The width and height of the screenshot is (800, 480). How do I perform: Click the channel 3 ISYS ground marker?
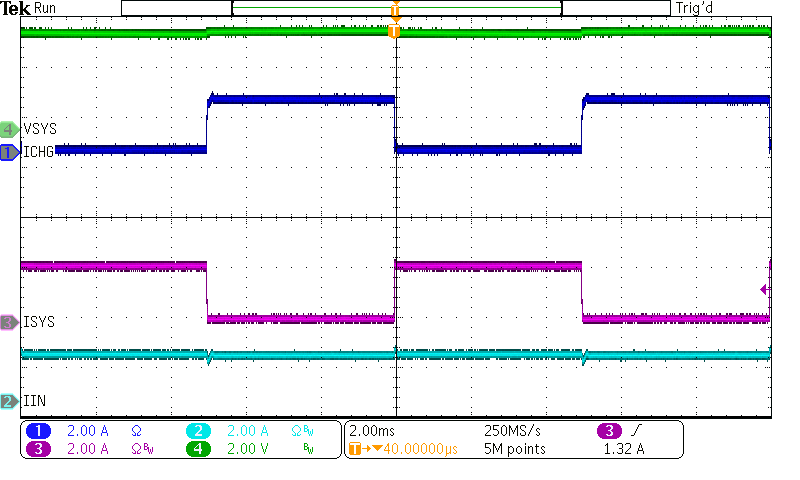tap(9, 322)
